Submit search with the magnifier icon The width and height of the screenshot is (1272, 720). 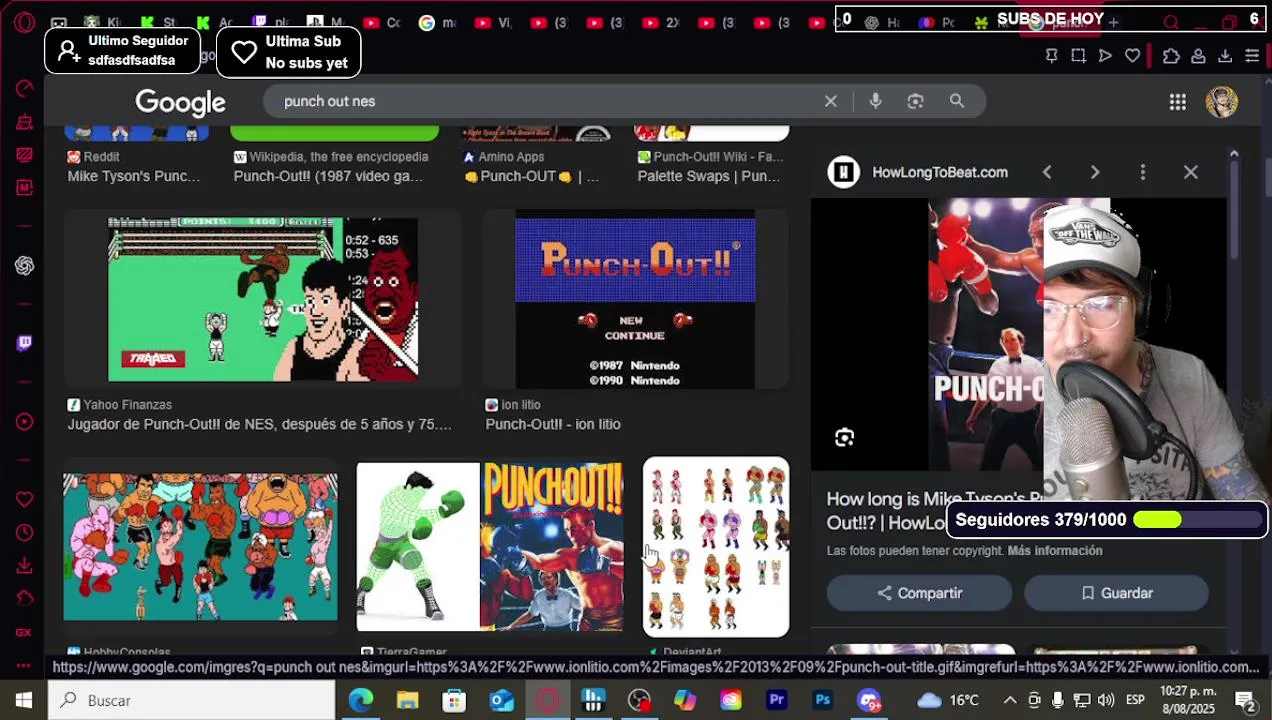pos(957,101)
